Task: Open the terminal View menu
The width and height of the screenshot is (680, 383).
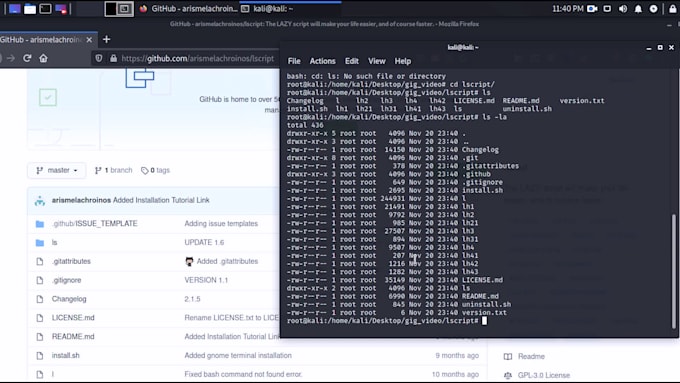Action: 376,61
